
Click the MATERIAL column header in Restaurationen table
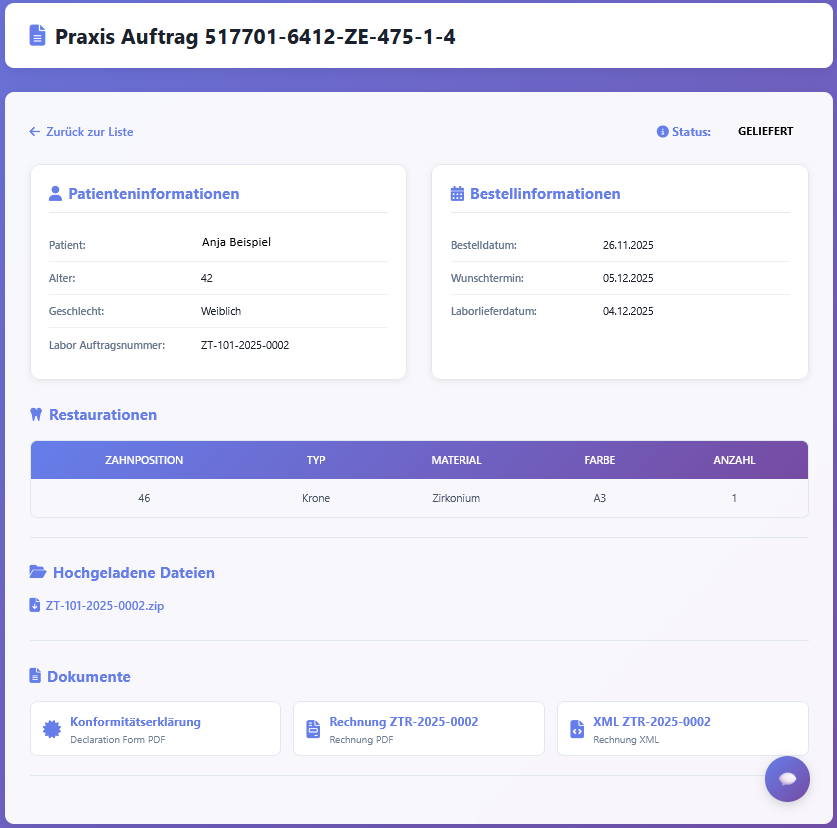[x=456, y=460]
